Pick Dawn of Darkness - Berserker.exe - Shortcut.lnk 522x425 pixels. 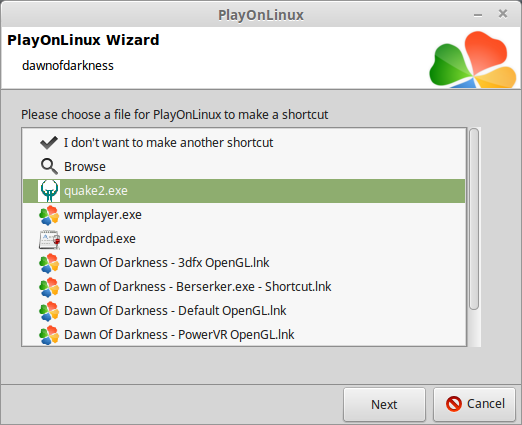(198, 287)
